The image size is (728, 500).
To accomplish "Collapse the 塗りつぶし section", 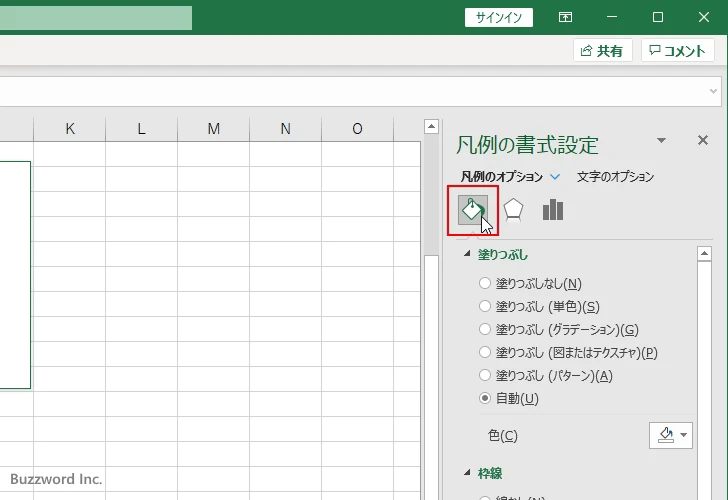I will point(467,254).
